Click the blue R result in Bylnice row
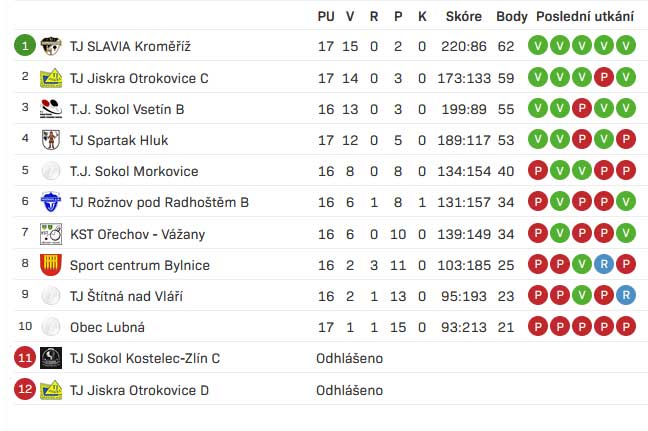This screenshot has height=431, width=648. click(604, 265)
